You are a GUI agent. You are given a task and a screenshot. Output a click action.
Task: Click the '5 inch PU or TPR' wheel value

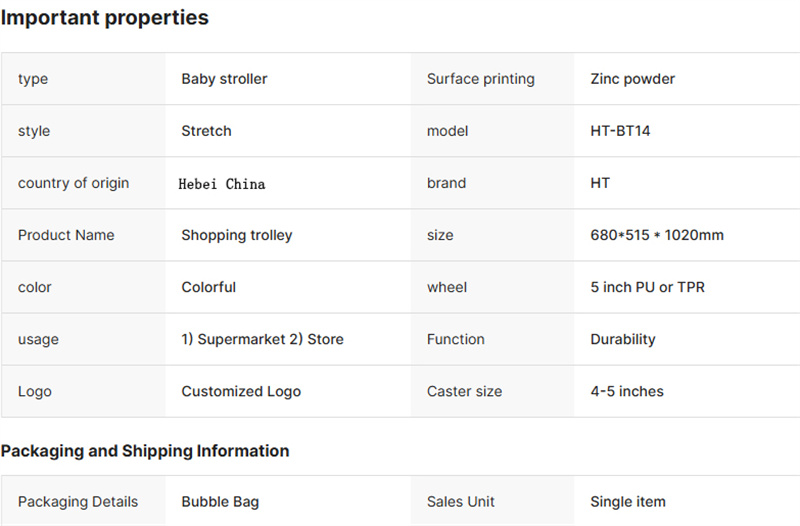pyautogui.click(x=647, y=287)
